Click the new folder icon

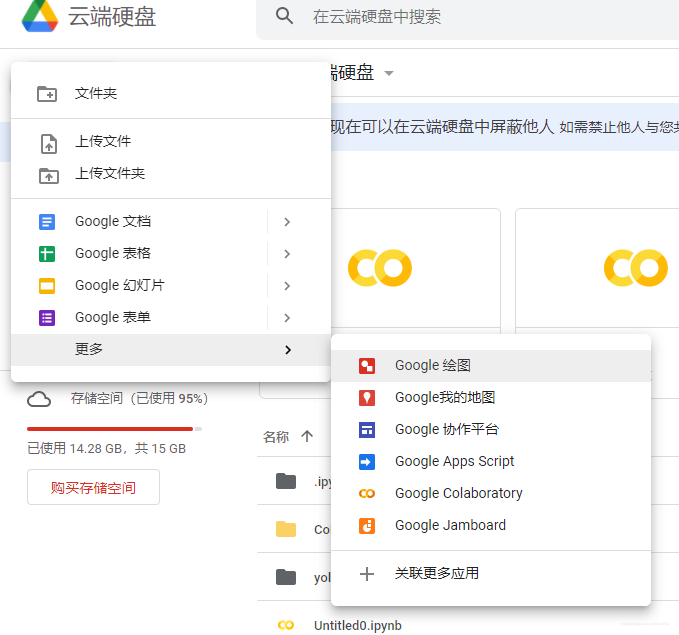[x=47, y=94]
